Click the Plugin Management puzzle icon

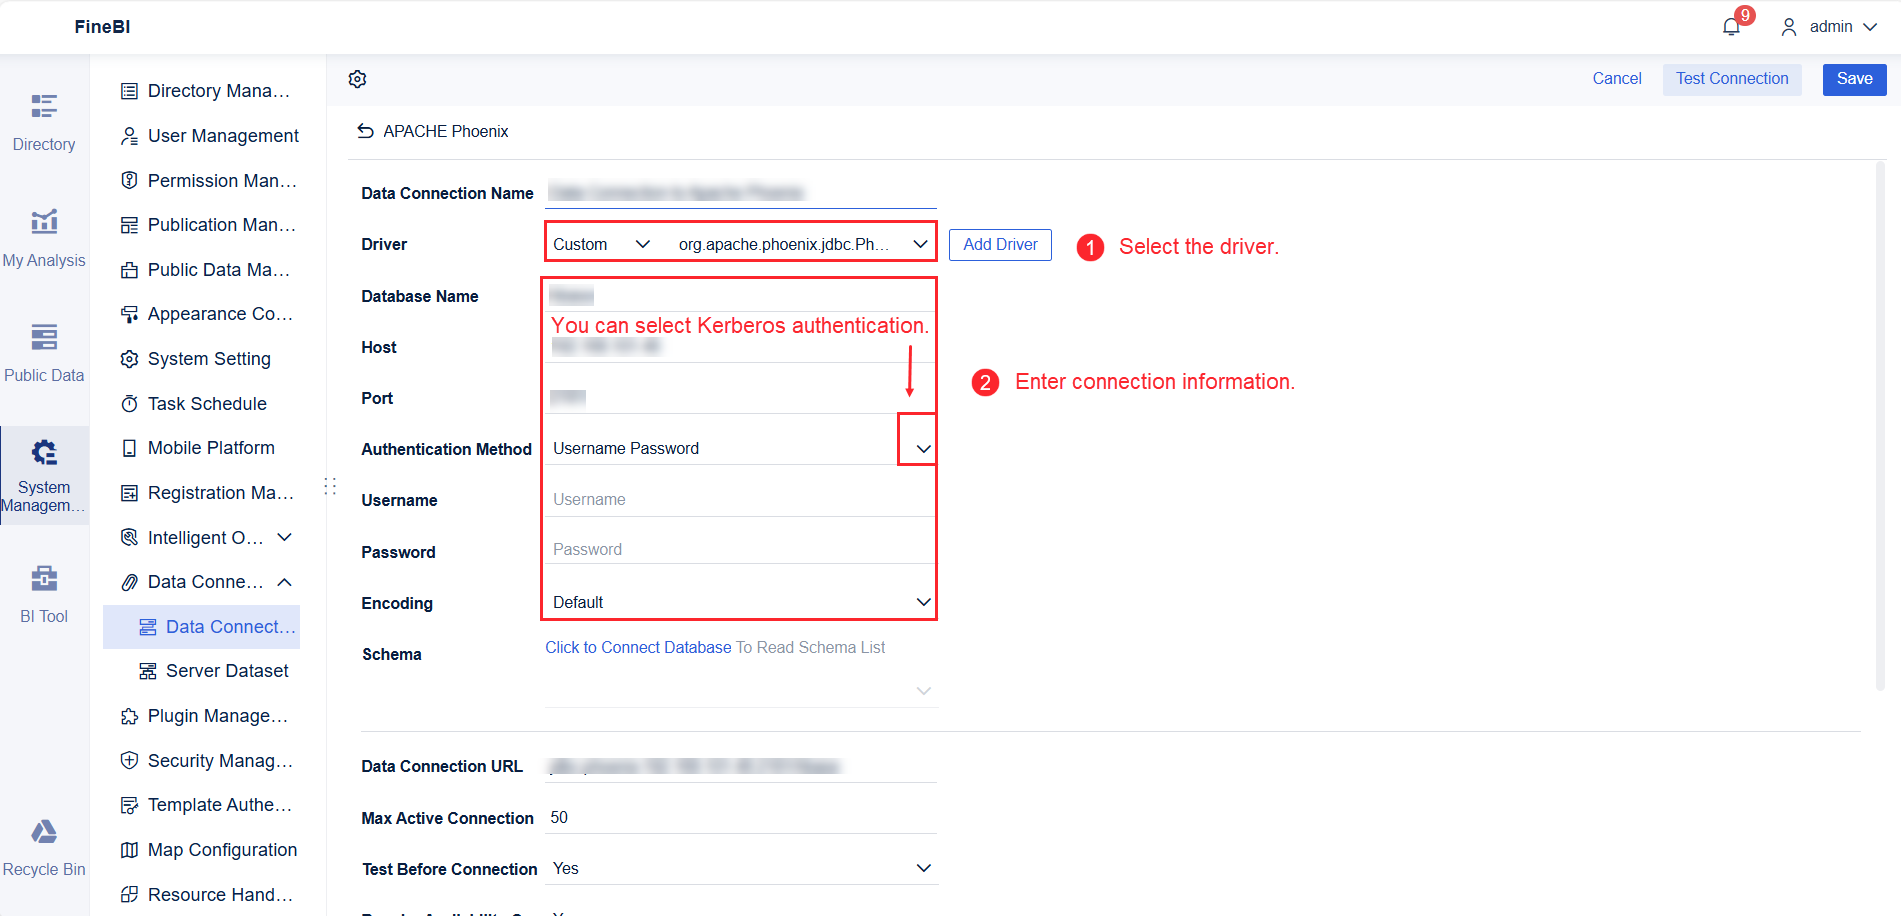coord(129,716)
